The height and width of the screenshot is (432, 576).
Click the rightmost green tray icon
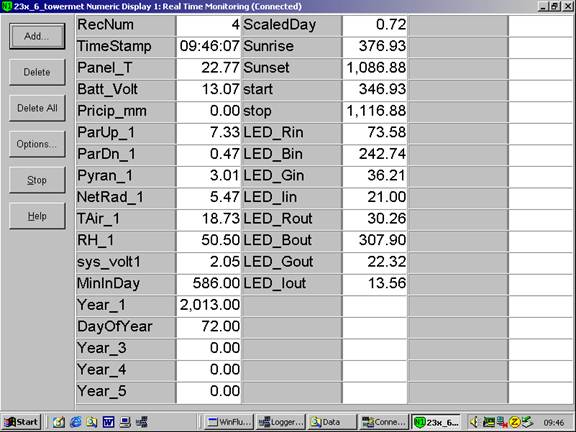(x=528, y=422)
